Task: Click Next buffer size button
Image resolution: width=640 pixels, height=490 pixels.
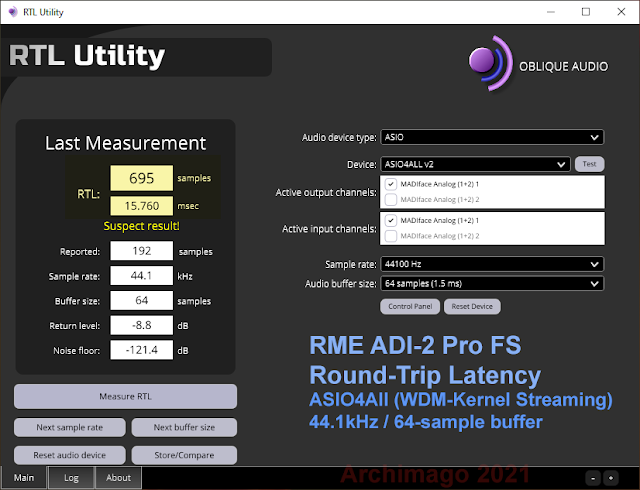Action: 184,428
